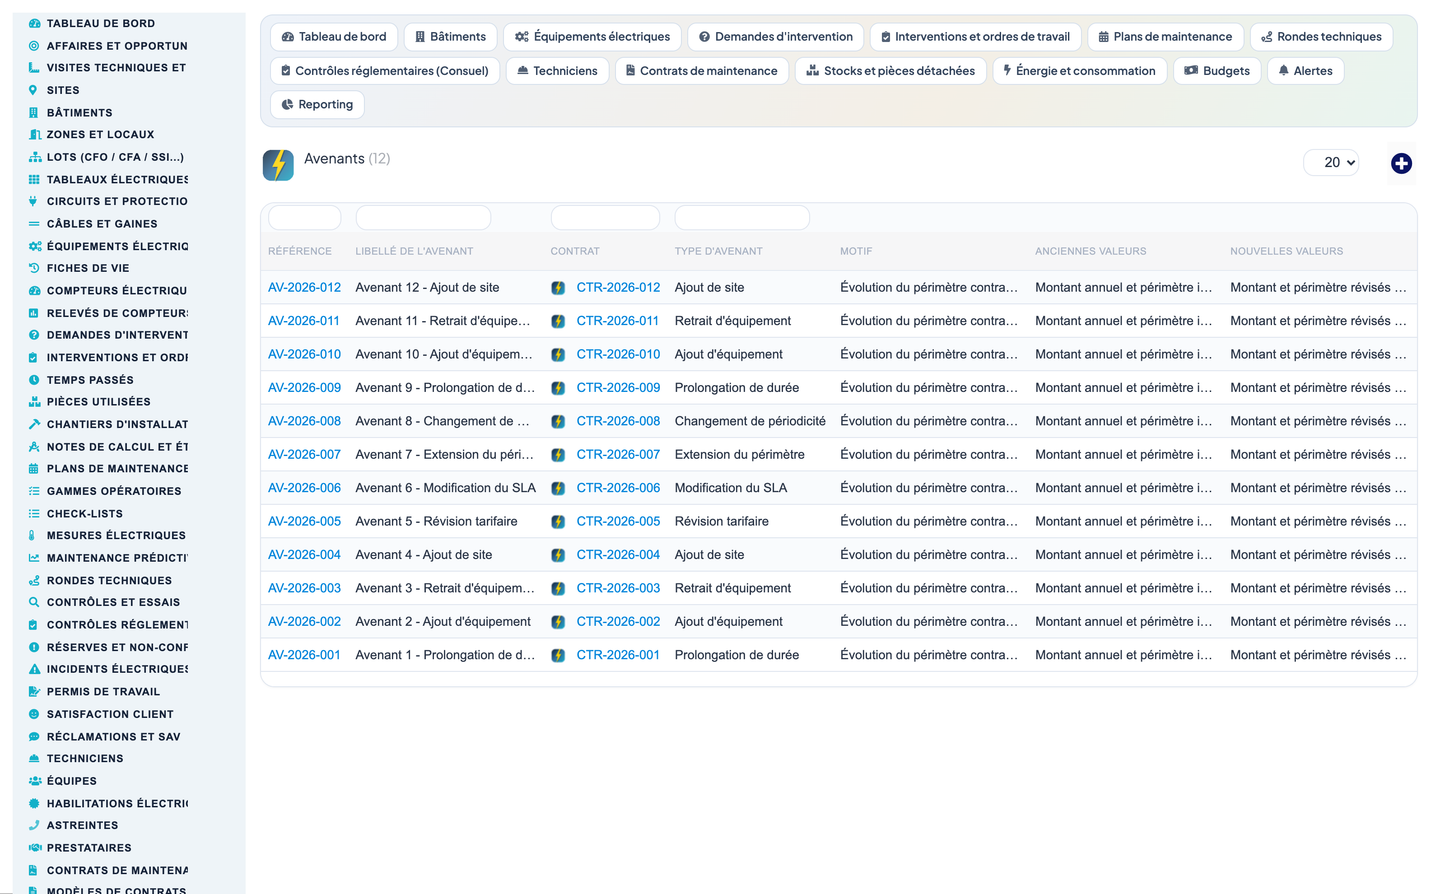This screenshot has width=1445, height=894.
Task: Click the Nouvelles valeurs column header
Action: (x=1287, y=252)
